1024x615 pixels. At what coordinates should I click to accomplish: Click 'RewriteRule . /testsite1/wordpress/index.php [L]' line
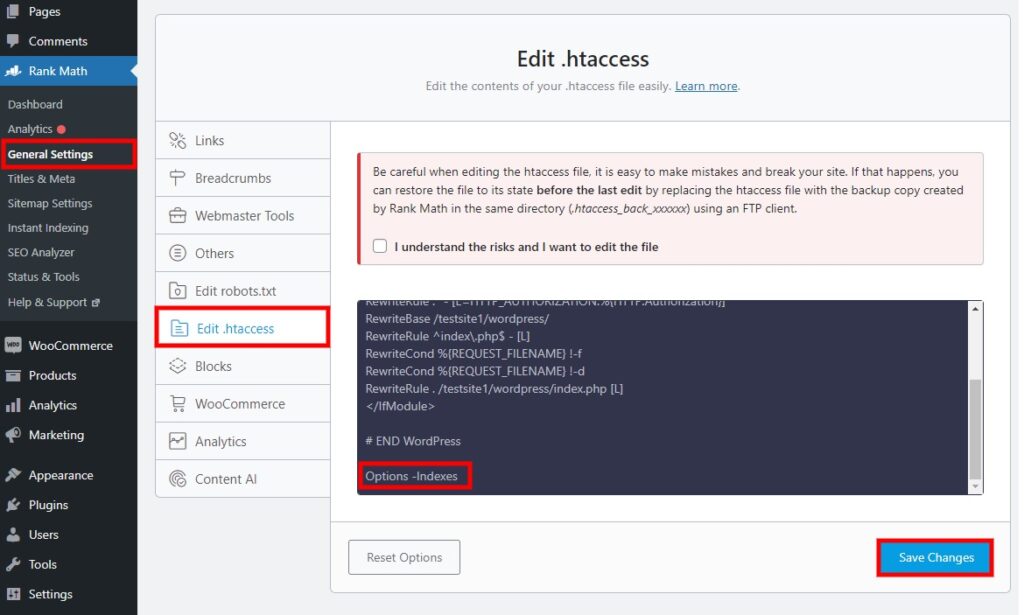[x=494, y=388]
